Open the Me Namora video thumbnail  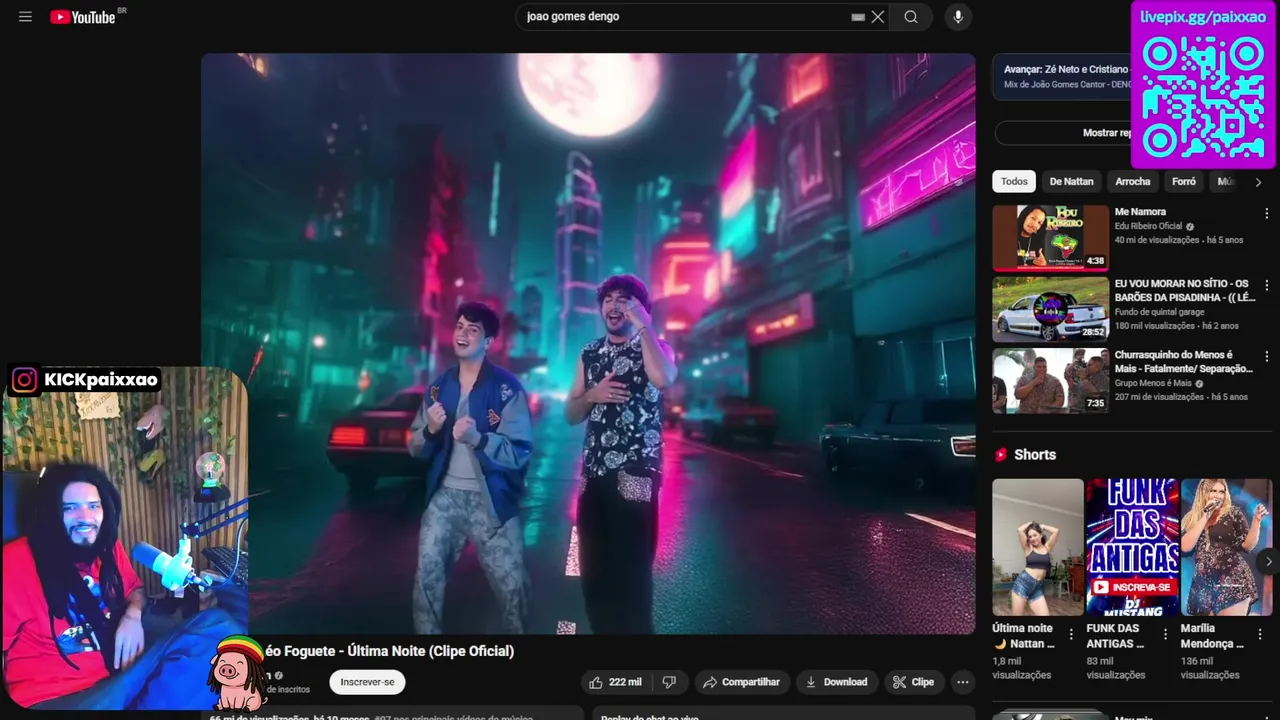click(1050, 238)
